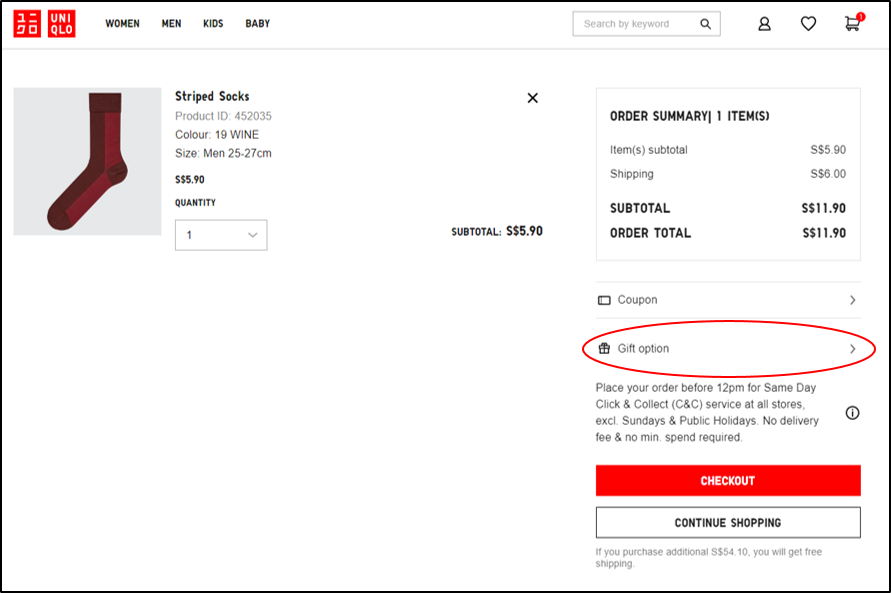
Task: Open the shopping cart icon
Action: (x=852, y=24)
